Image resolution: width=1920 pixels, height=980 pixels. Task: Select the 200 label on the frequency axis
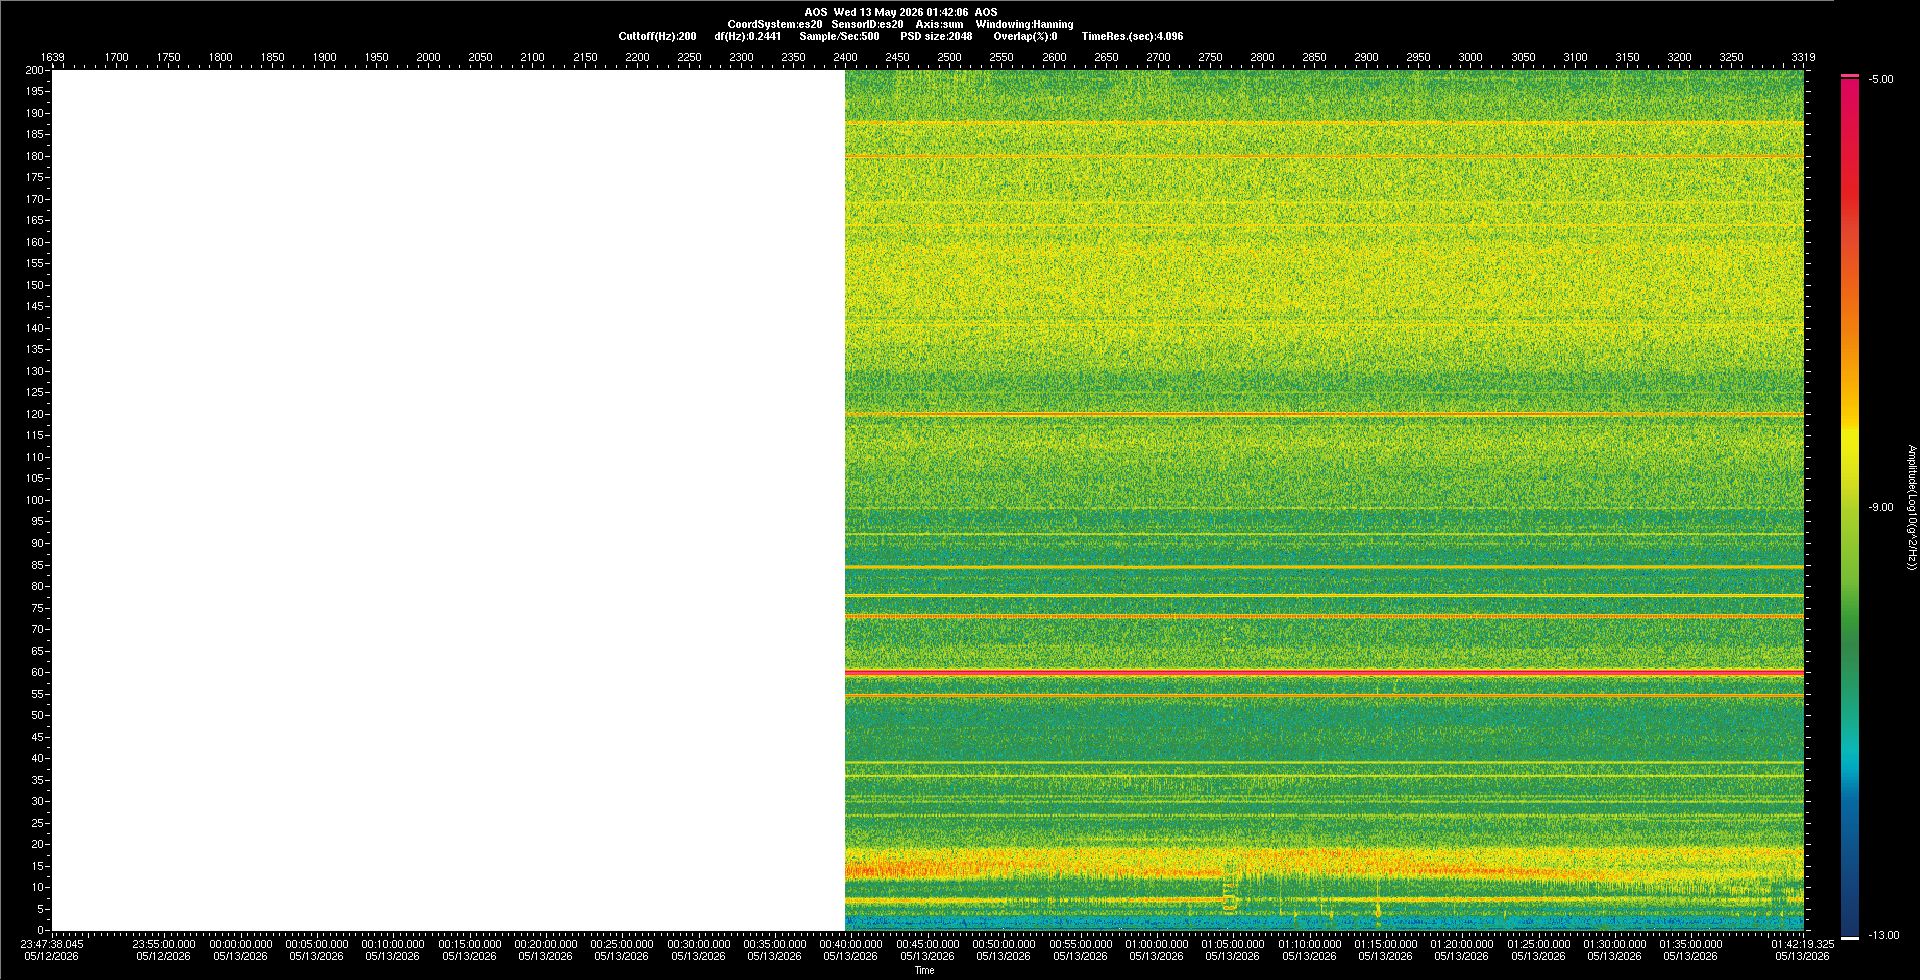35,70
